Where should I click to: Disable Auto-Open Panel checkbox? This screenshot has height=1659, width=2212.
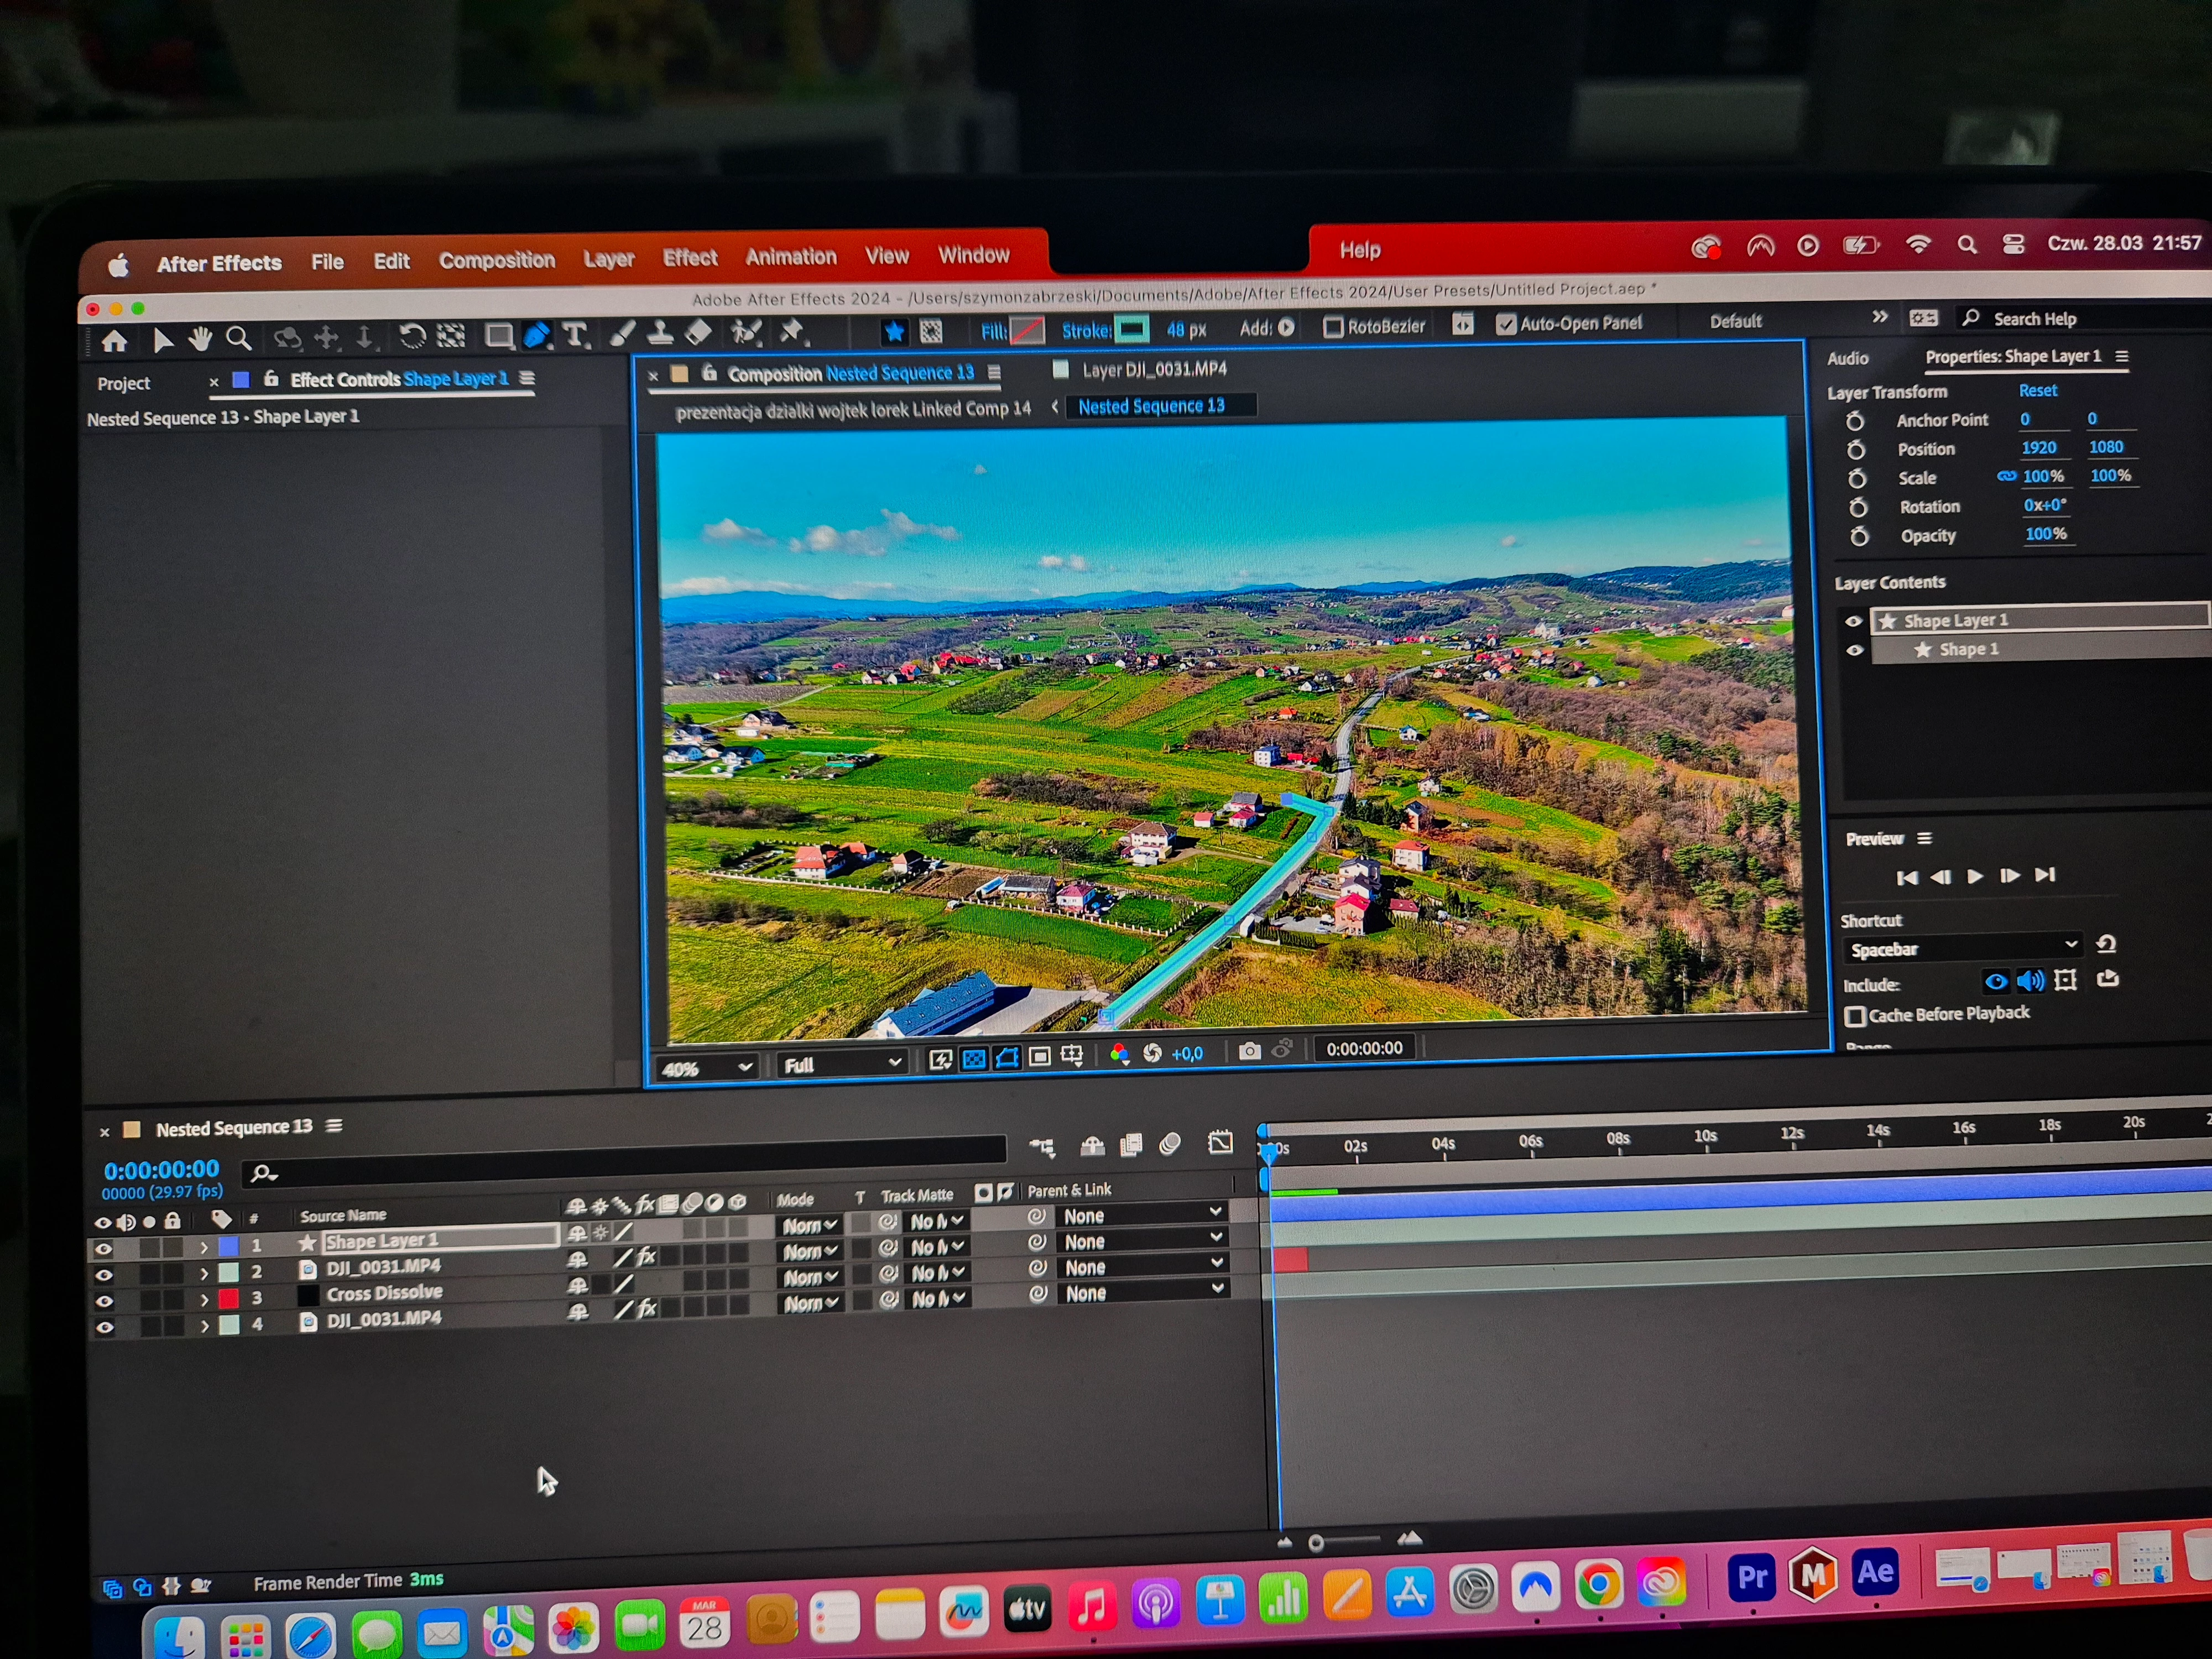coord(1506,324)
